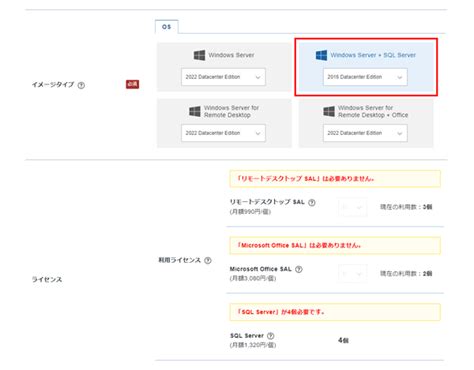Viewport: 474px width, 370px height.
Task: Open help icon next to 利用ライセンス
Action: (x=208, y=260)
